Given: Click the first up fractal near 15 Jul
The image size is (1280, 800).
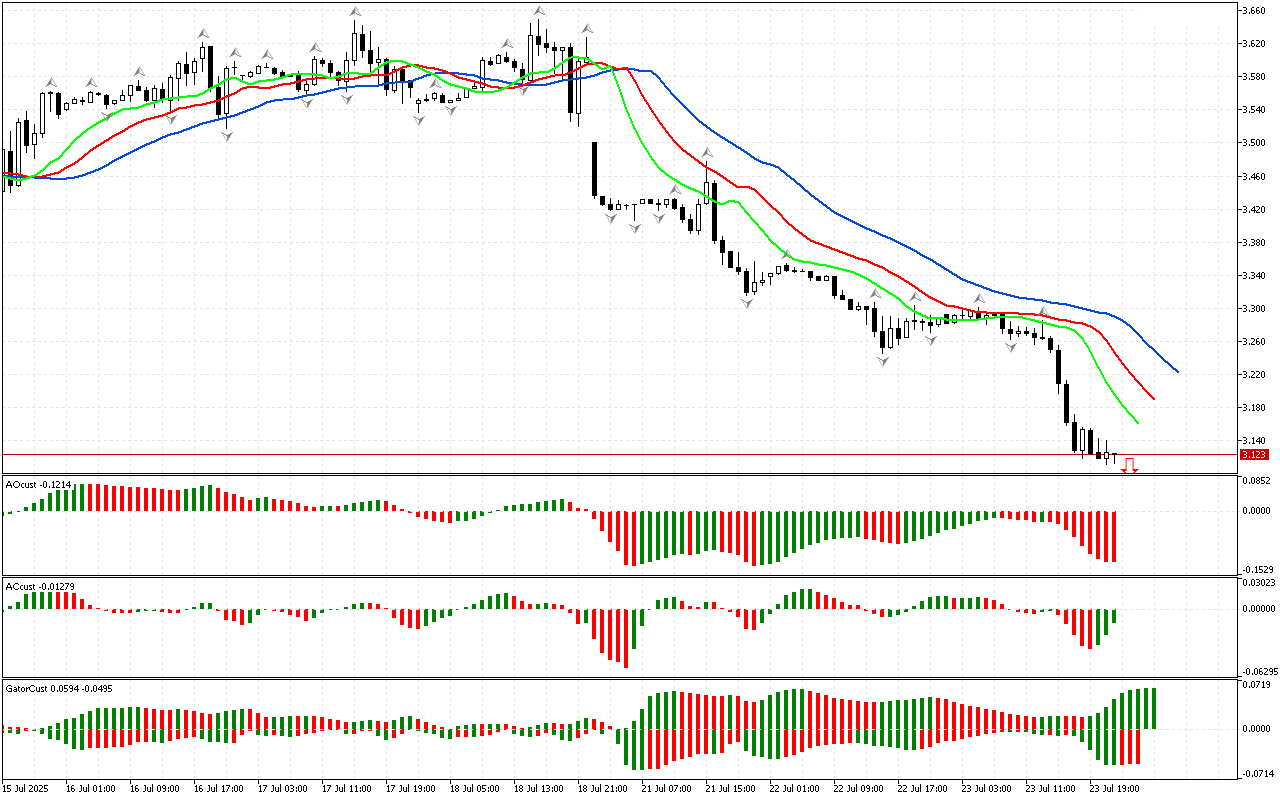Looking at the screenshot, I should point(50,82).
